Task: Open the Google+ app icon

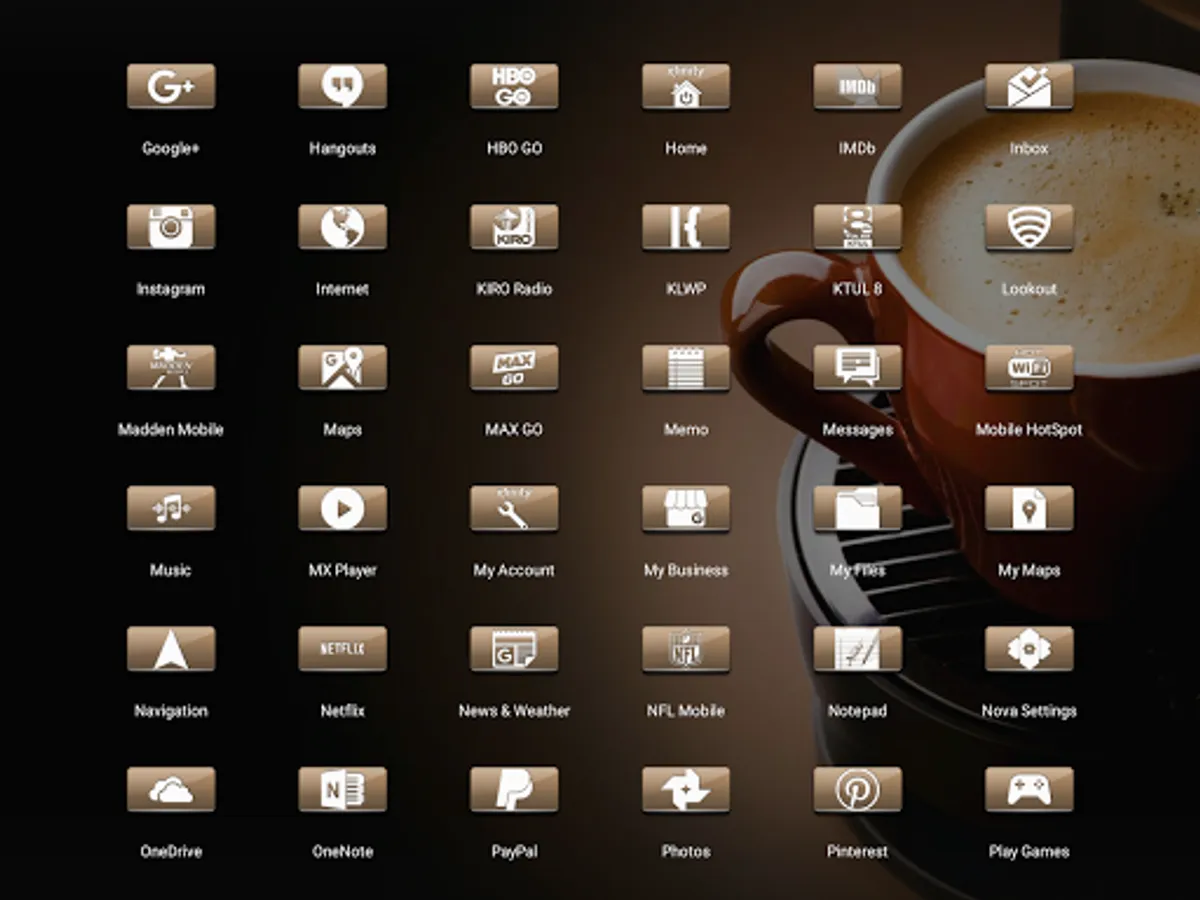Action: (x=171, y=88)
